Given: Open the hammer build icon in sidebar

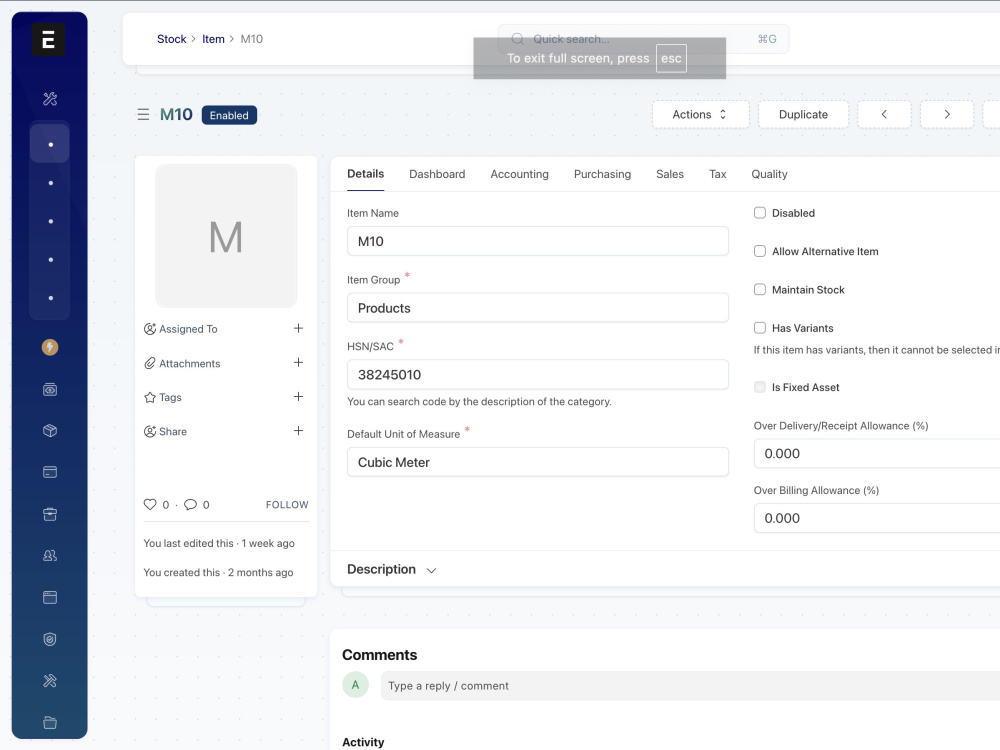Looking at the screenshot, I should coord(50,680).
